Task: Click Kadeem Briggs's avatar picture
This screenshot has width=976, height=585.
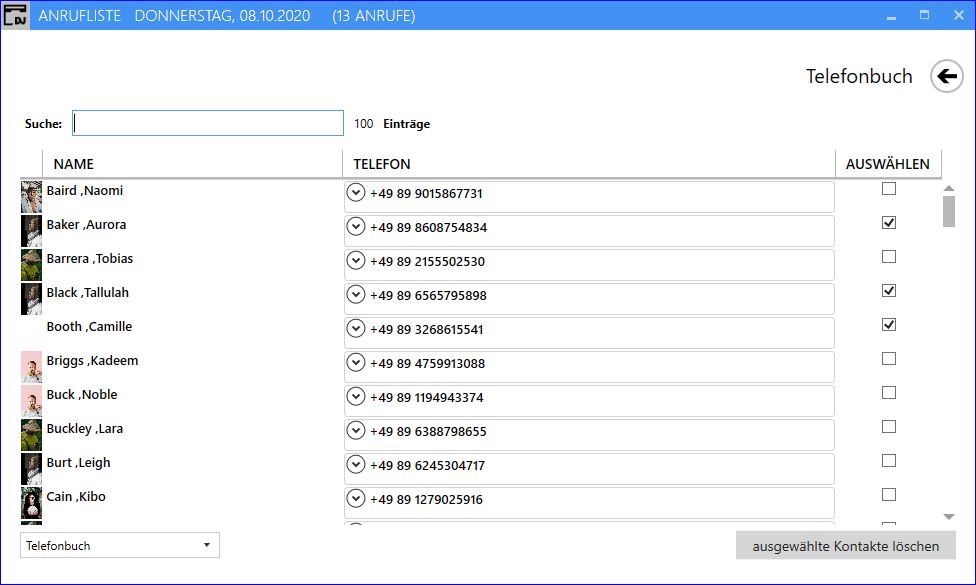Action: pyautogui.click(x=31, y=367)
